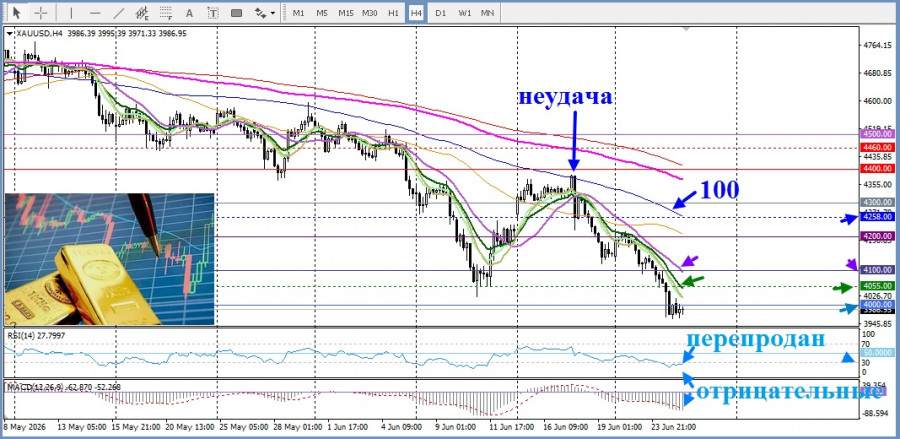This screenshot has width=900, height=439.
Task: Select the cursor arrow tool
Action: click(x=17, y=13)
